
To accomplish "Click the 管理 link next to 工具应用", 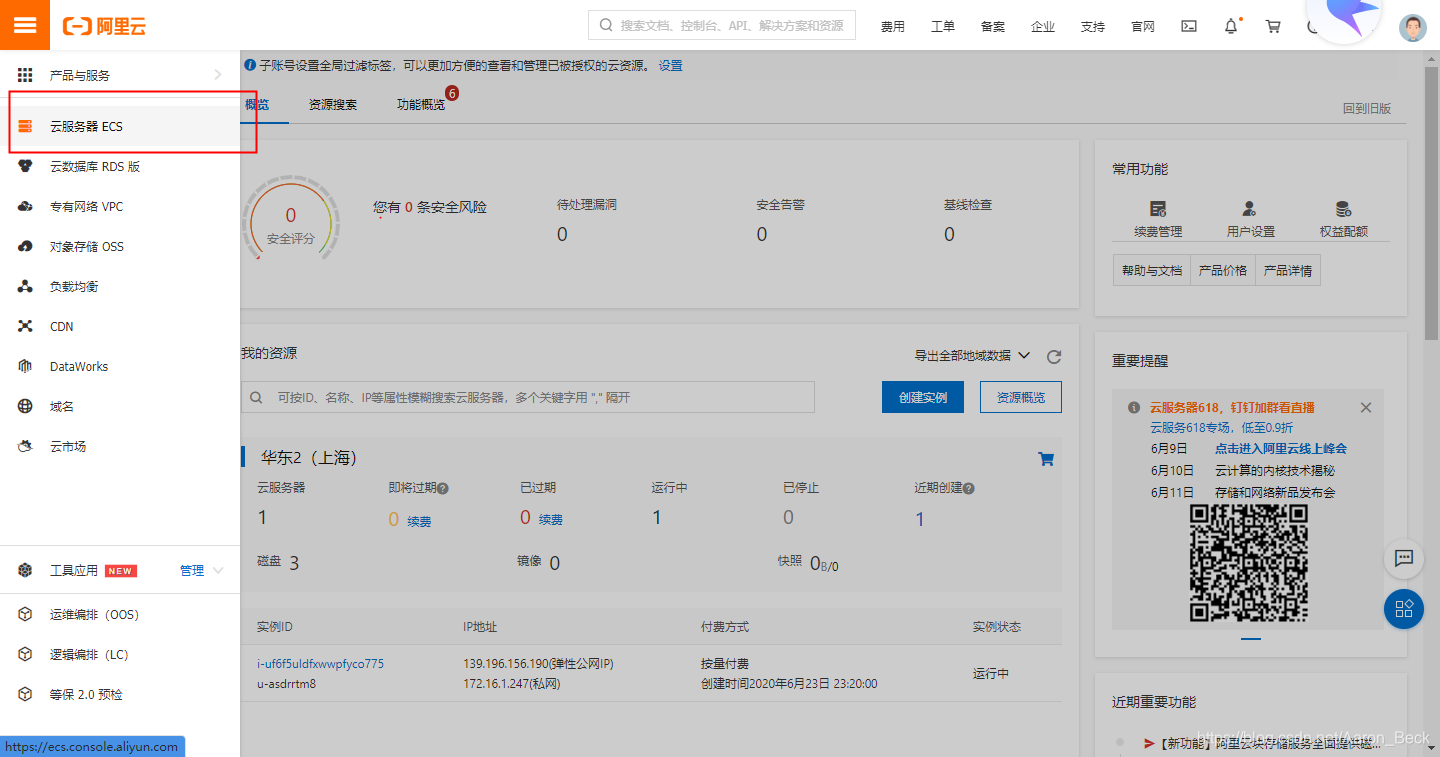I will click(192, 571).
